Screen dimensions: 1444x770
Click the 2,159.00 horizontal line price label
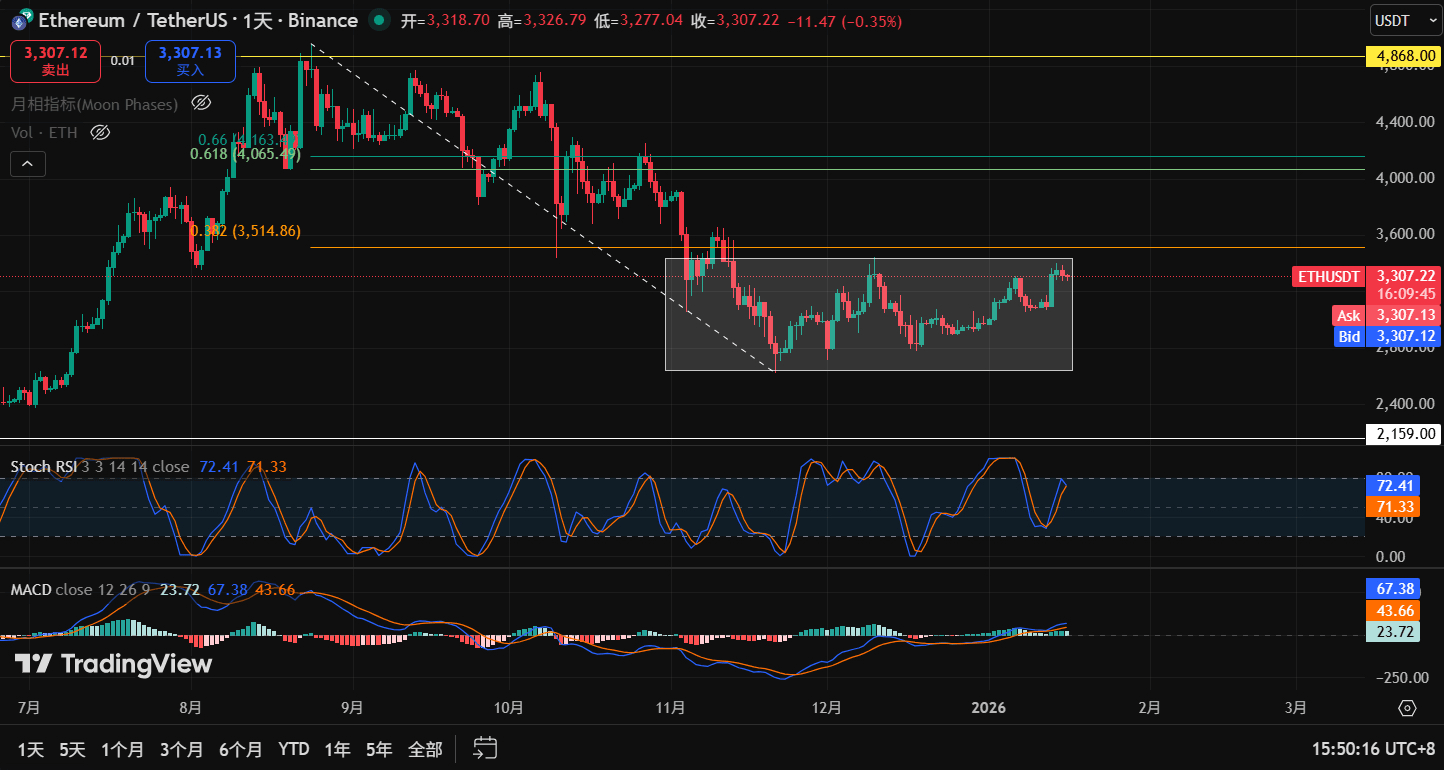(x=1404, y=434)
